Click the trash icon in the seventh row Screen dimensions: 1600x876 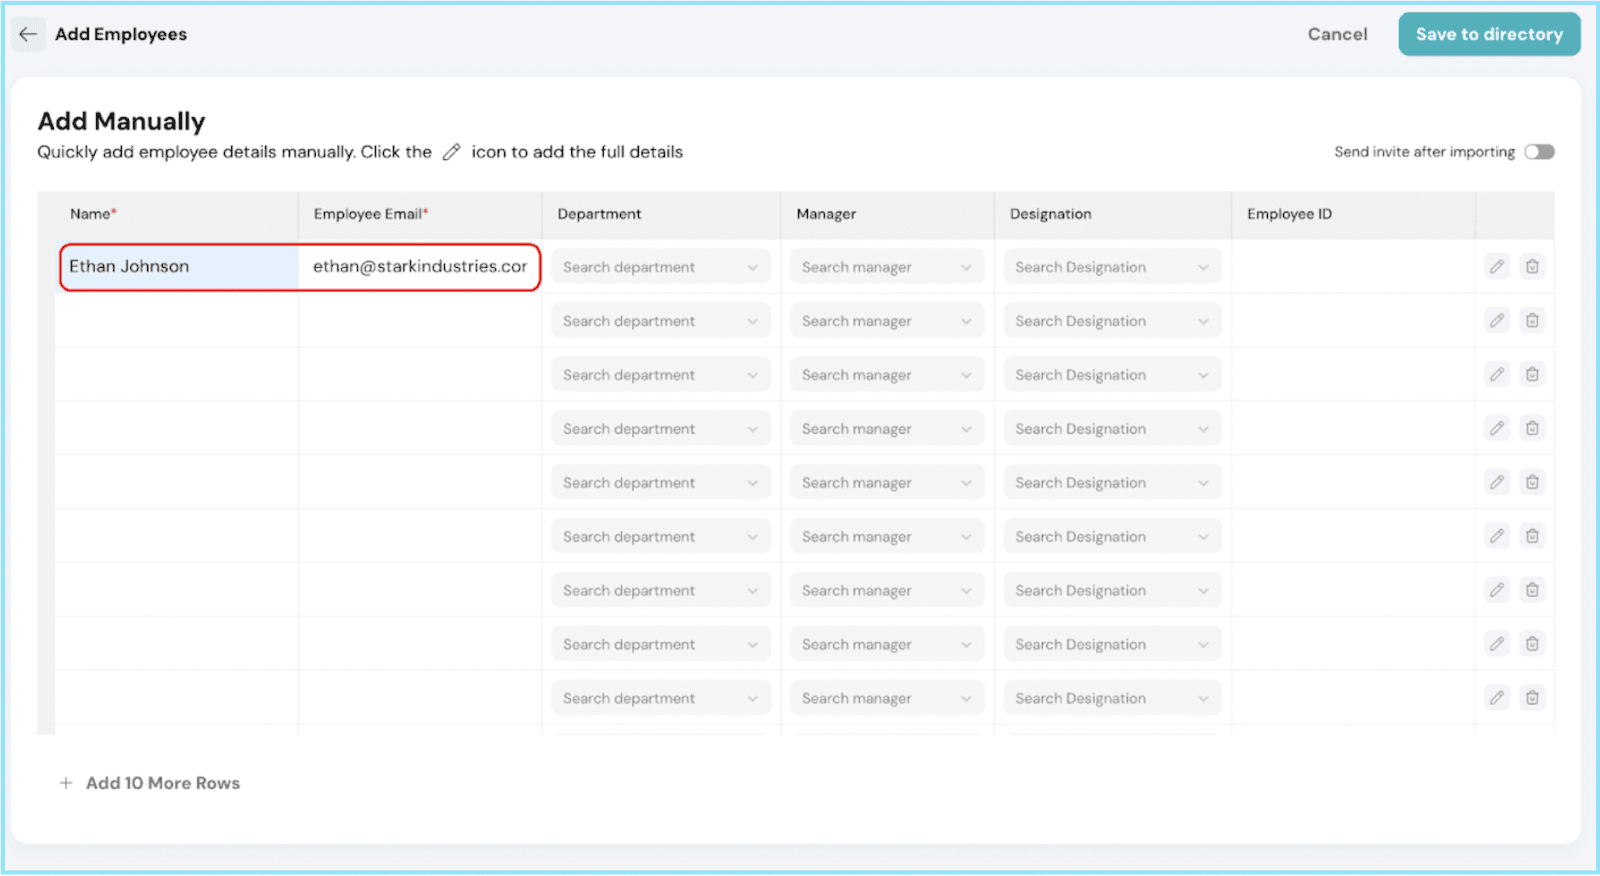click(x=1532, y=591)
